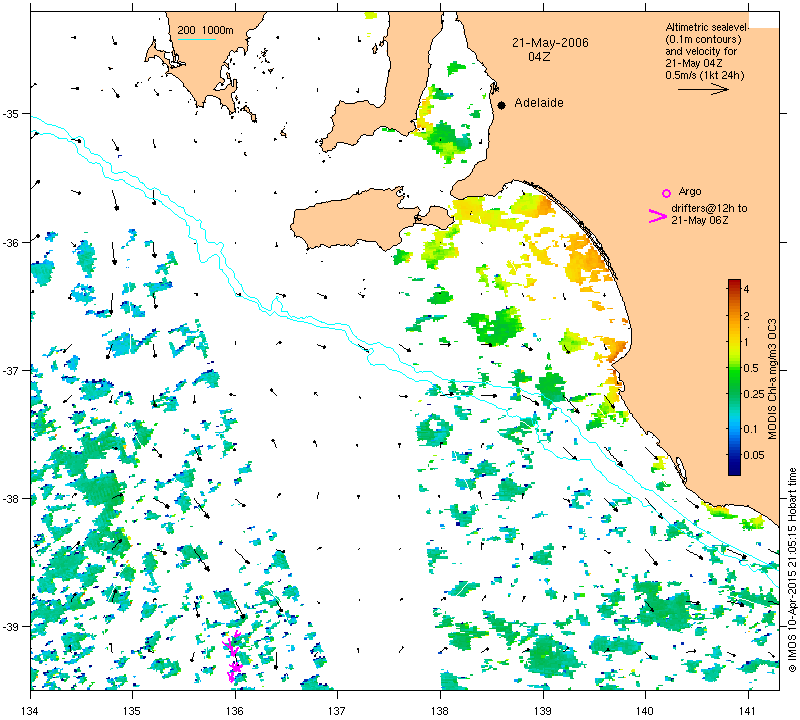The height and width of the screenshot is (720, 800).
Task: Click the black Adelaide city marker dot
Action: tap(502, 105)
